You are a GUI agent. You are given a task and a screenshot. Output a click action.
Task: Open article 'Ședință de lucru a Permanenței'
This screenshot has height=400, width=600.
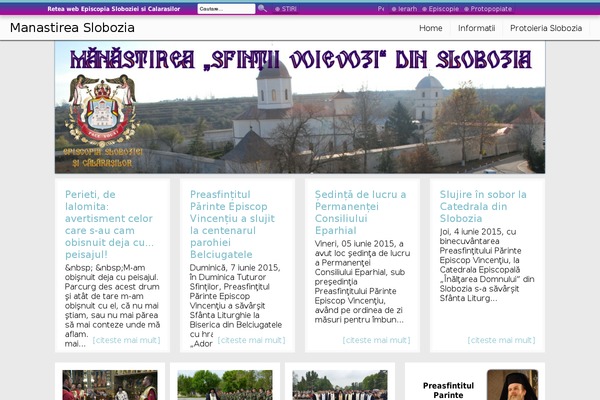coord(360,212)
